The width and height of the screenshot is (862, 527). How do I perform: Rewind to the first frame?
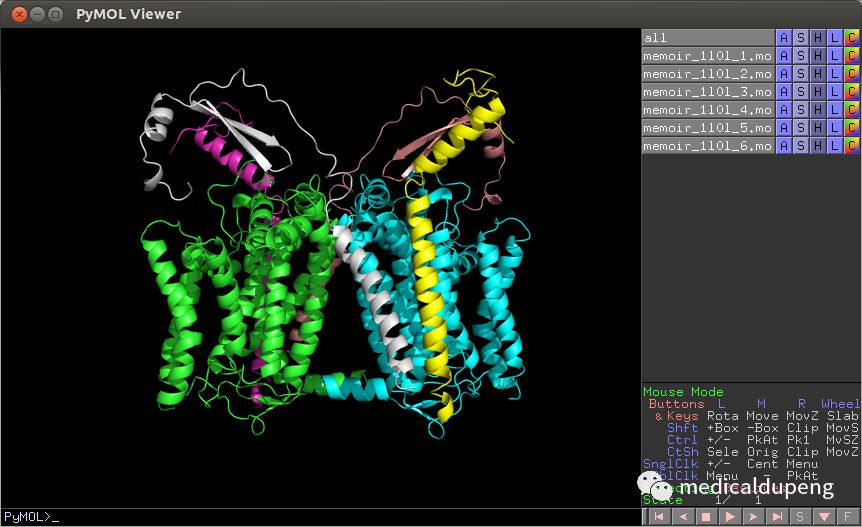point(659,516)
